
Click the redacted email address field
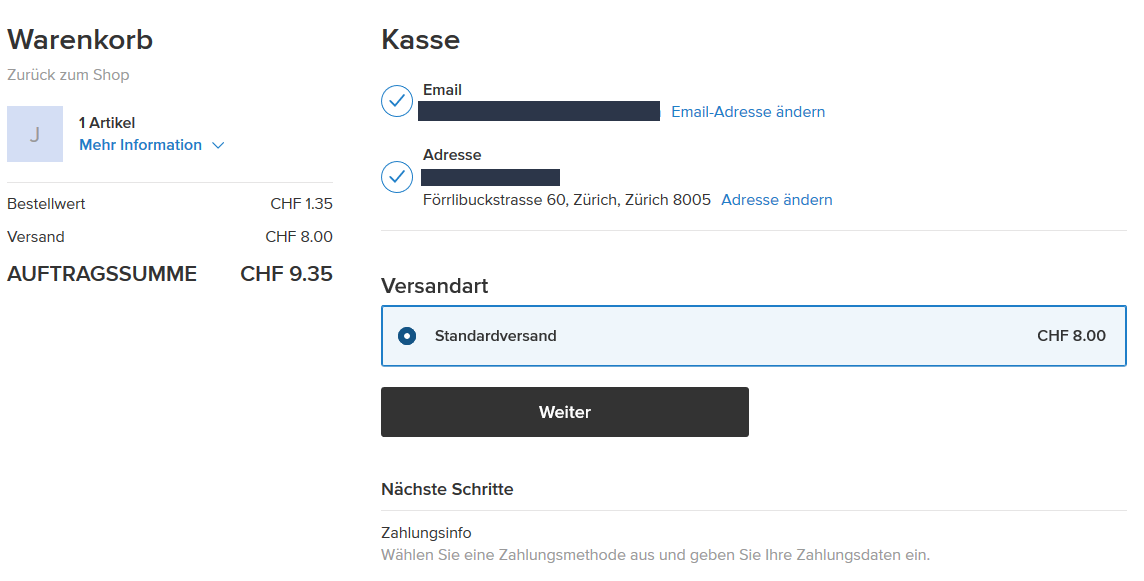(539, 111)
